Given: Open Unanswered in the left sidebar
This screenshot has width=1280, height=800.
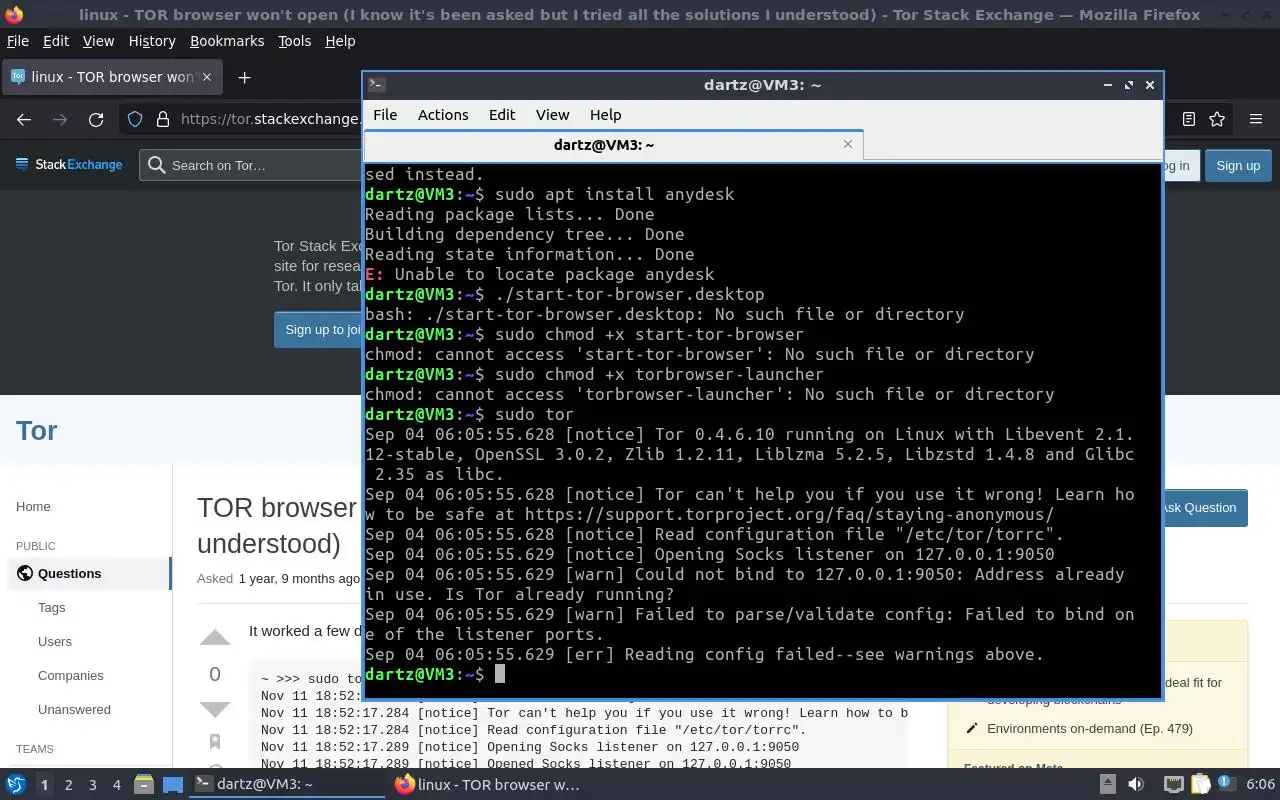Looking at the screenshot, I should [74, 709].
